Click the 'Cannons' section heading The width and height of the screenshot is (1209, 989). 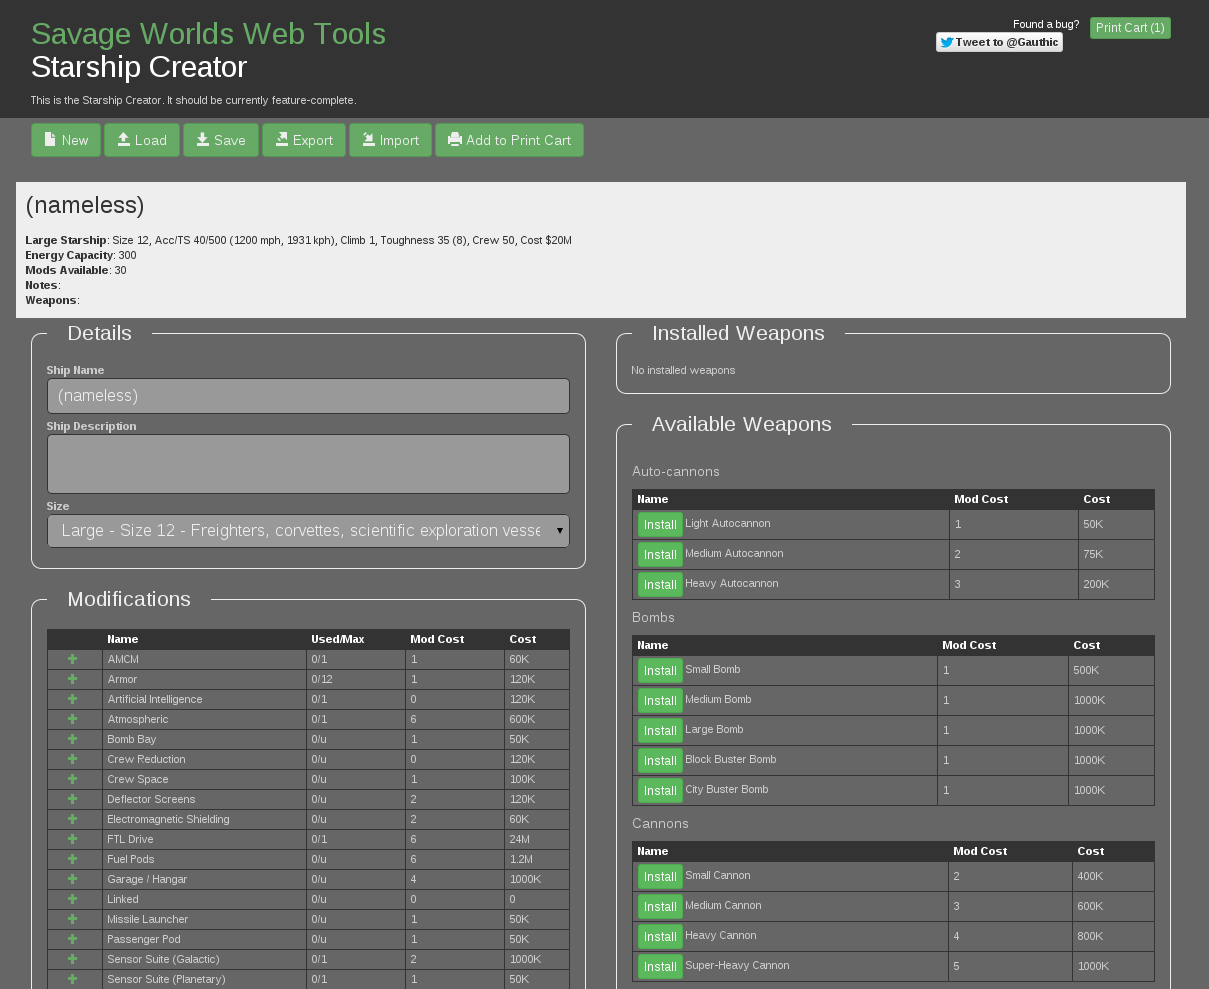click(660, 823)
